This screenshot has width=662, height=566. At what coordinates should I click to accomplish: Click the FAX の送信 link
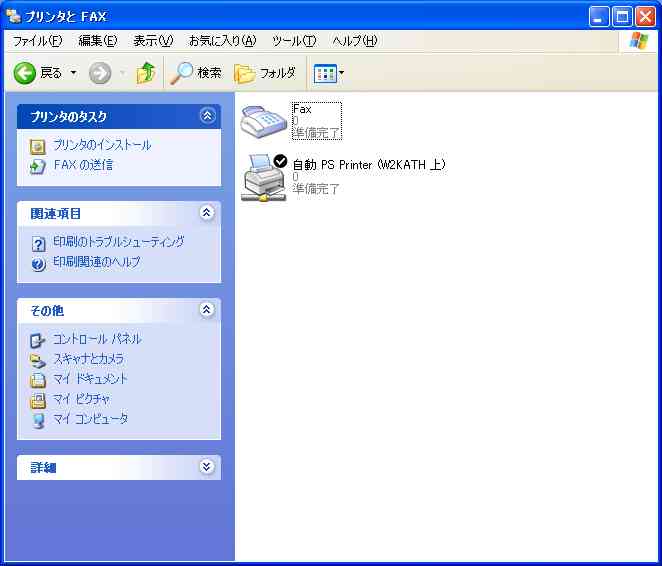pyautogui.click(x=83, y=165)
